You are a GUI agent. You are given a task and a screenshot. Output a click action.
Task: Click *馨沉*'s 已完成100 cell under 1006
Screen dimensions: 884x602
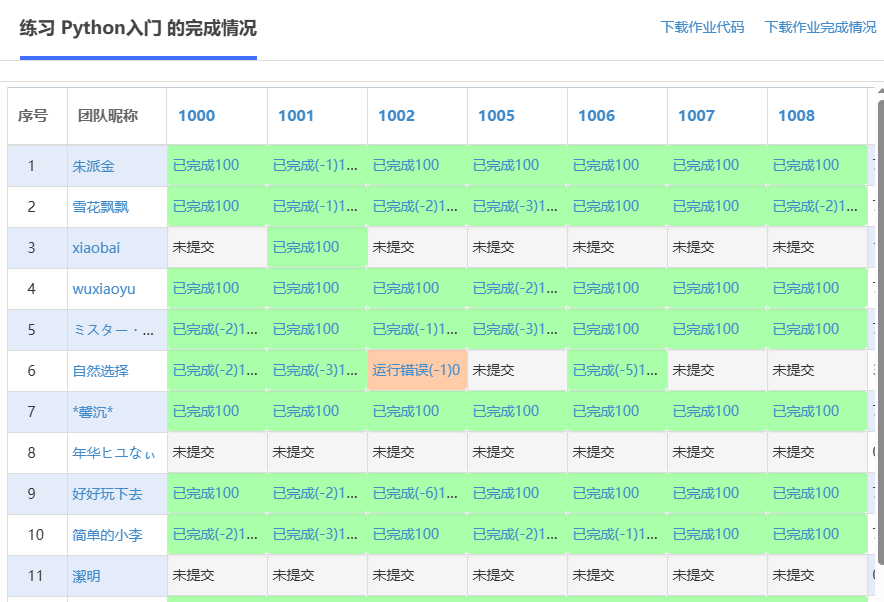coord(617,411)
